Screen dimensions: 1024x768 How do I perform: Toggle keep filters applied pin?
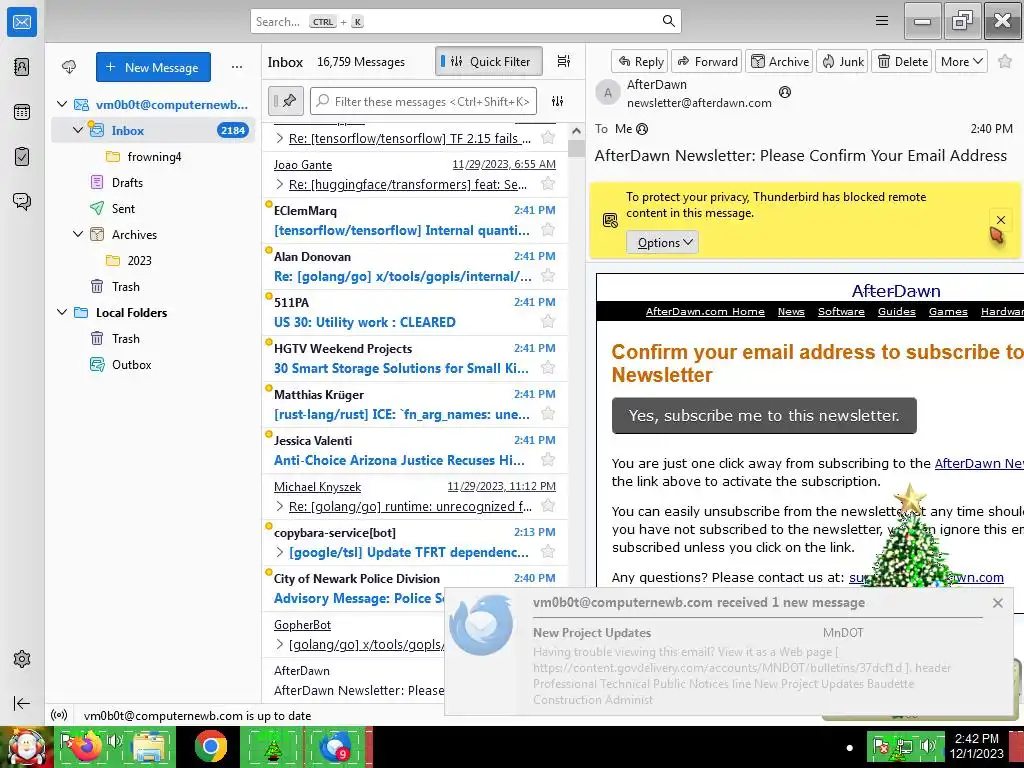click(285, 101)
